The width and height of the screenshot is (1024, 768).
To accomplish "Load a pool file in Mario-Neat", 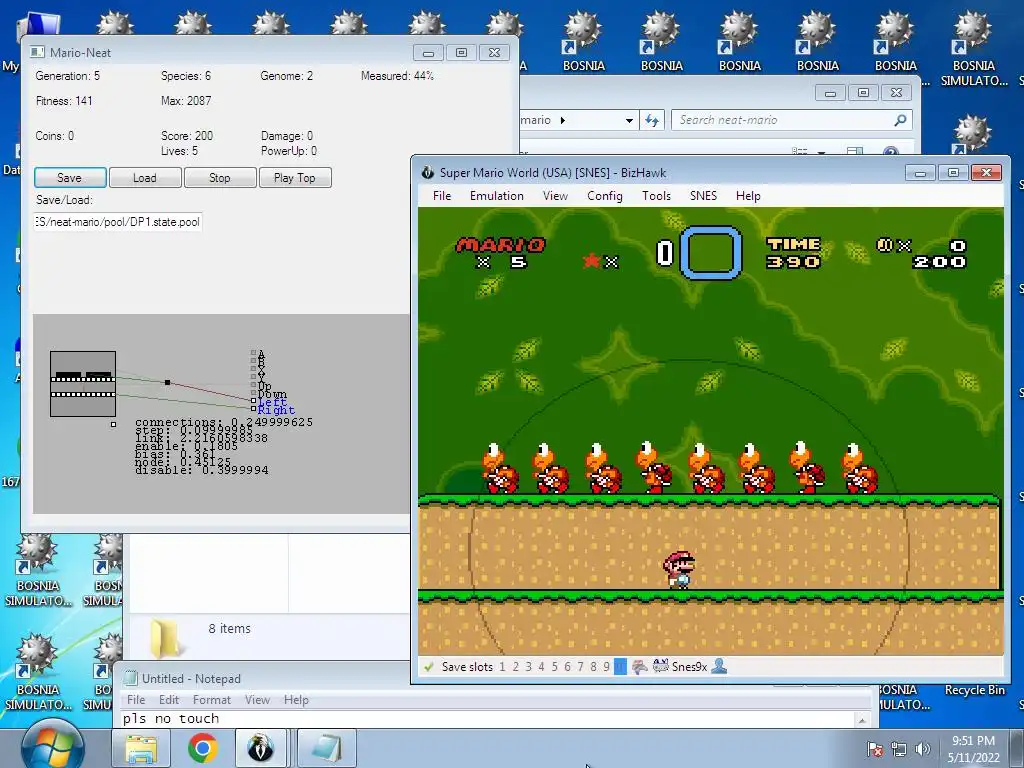I will (x=145, y=178).
